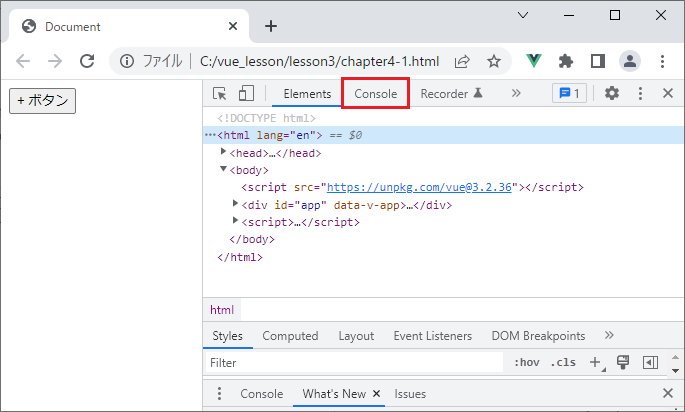
Task: Open Chrome's three-dot menu
Action: (662, 61)
